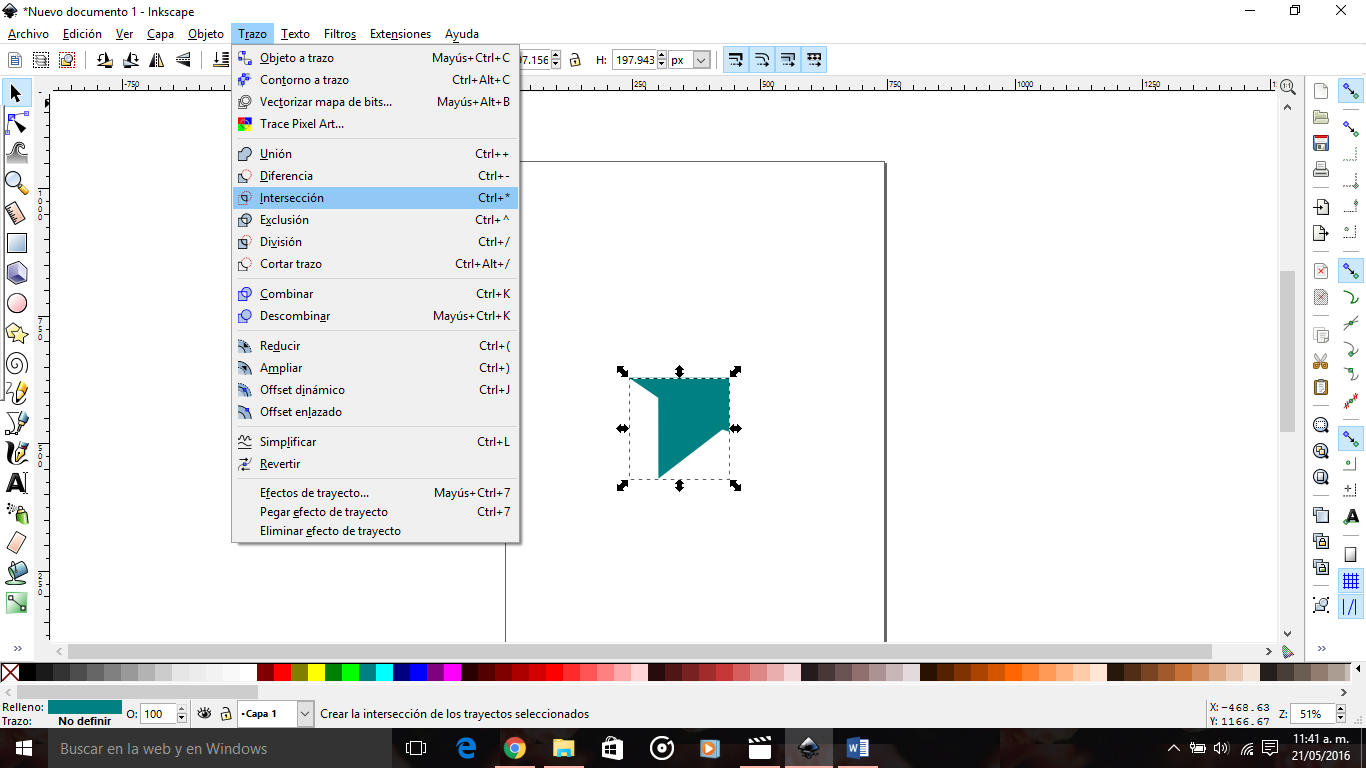
Task: Select the Calligraphy tool
Action: (15, 452)
